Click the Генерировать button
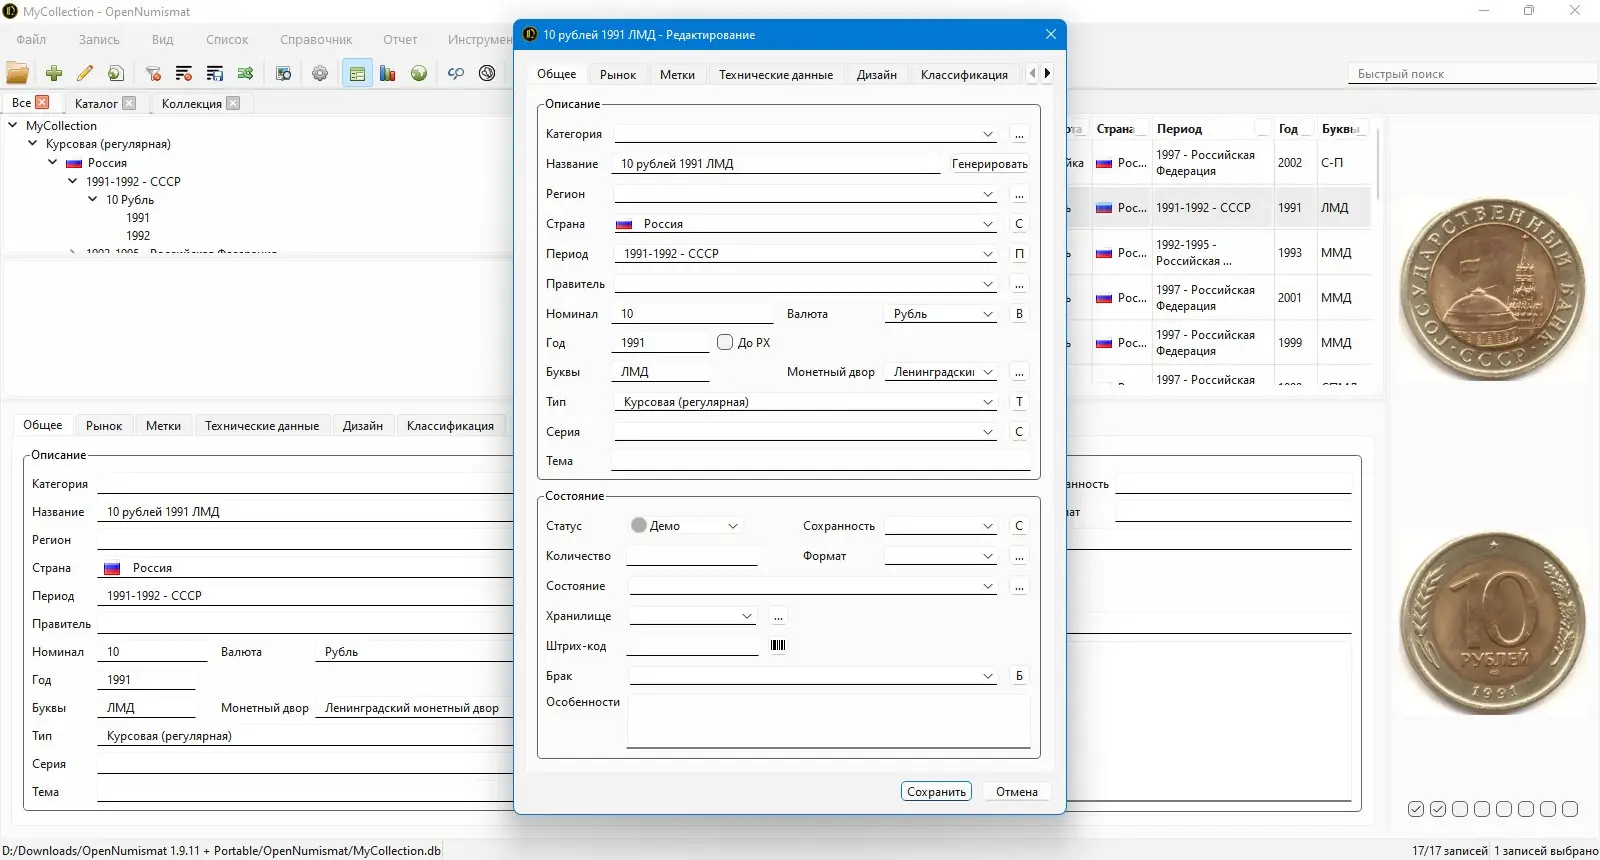This screenshot has width=1600, height=860. 989,164
